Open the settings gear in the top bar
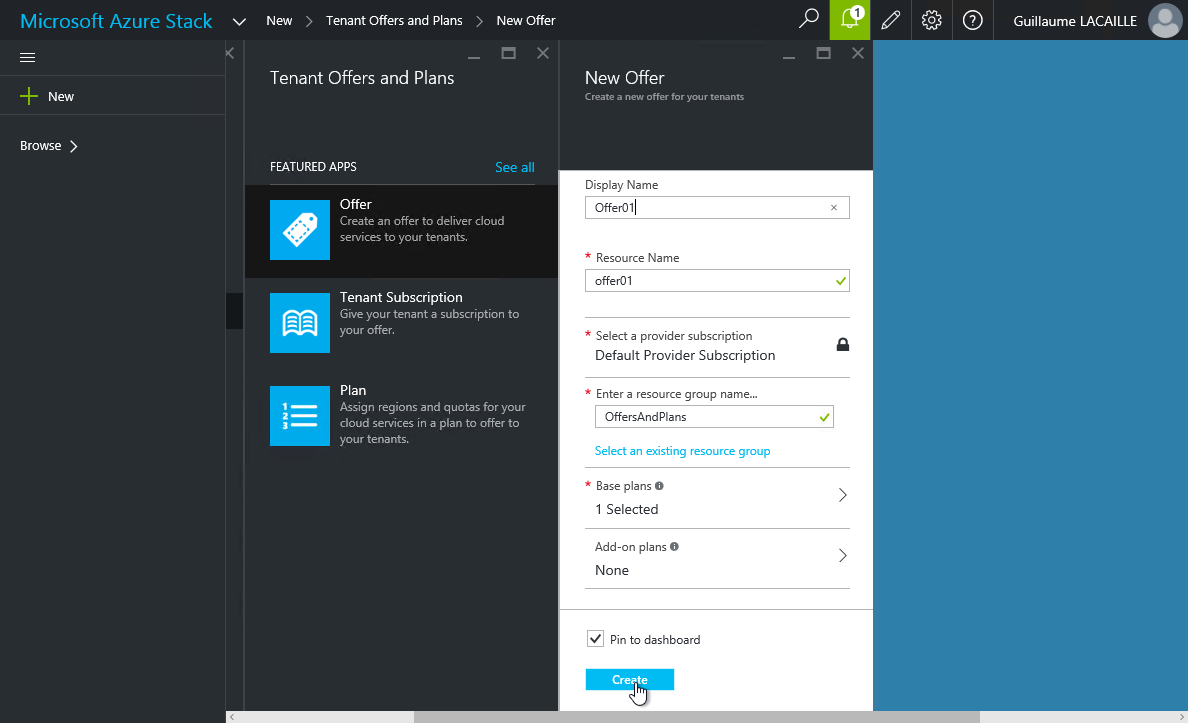Image resolution: width=1188 pixels, height=723 pixels. point(932,20)
